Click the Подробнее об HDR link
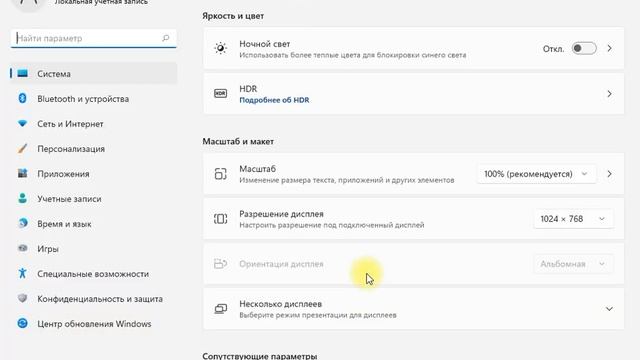640x360 pixels. click(274, 100)
